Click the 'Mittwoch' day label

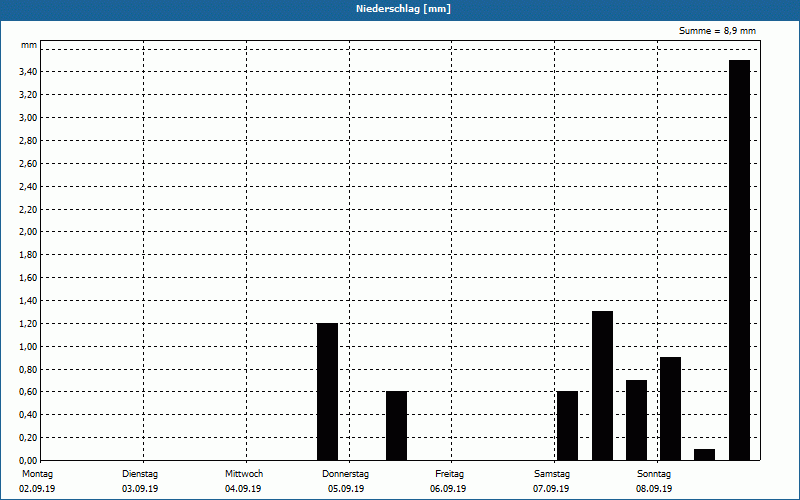pyautogui.click(x=244, y=474)
